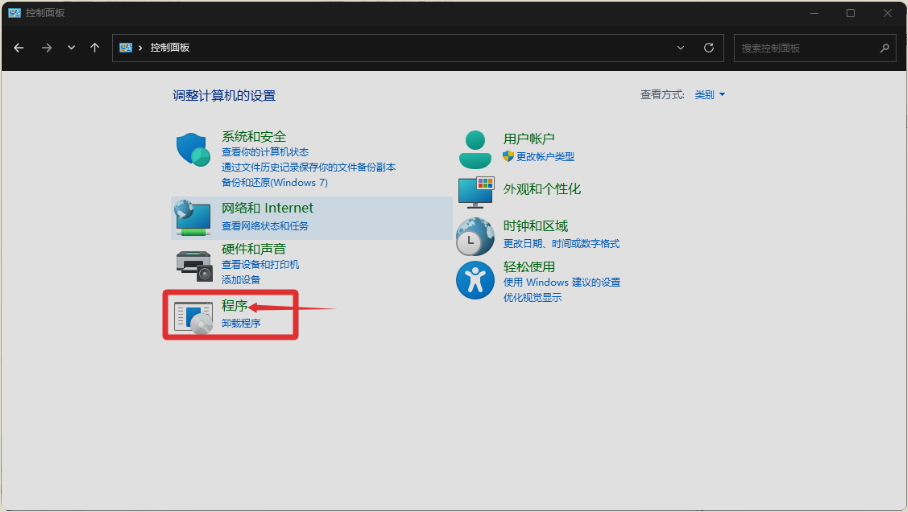908x512 pixels.
Task: Click the System and Security shield icon
Action: click(193, 150)
